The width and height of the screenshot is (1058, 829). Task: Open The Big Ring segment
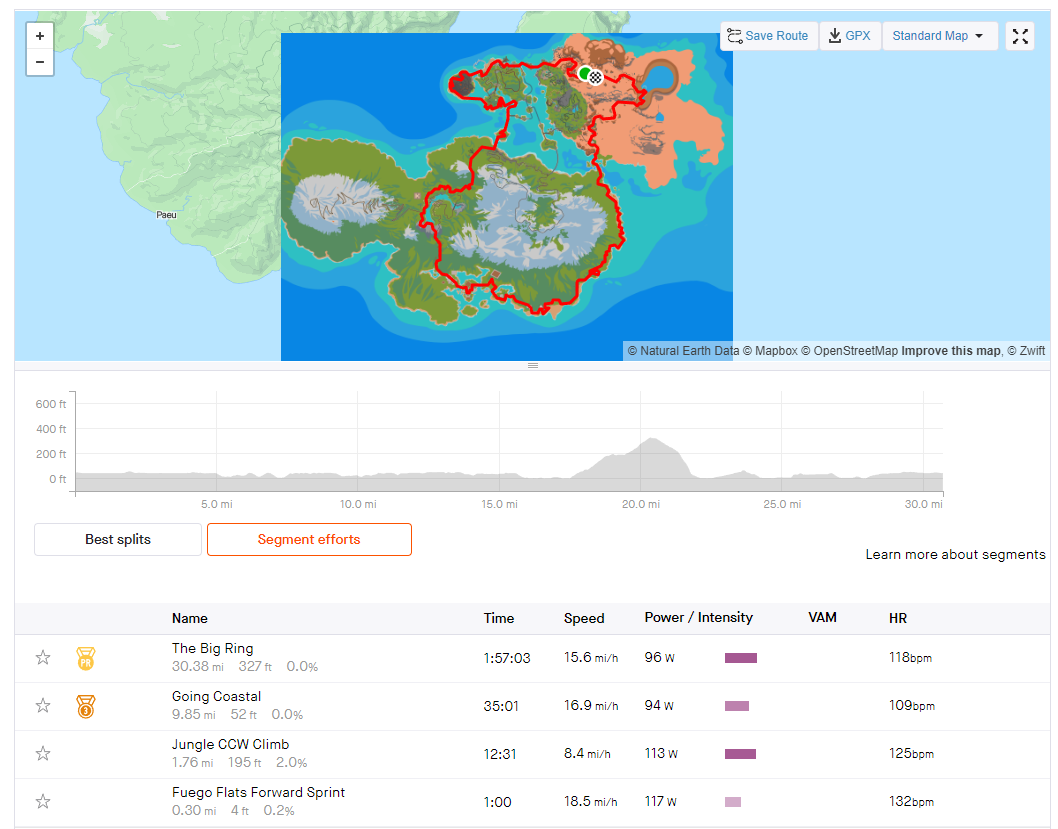tap(213, 648)
